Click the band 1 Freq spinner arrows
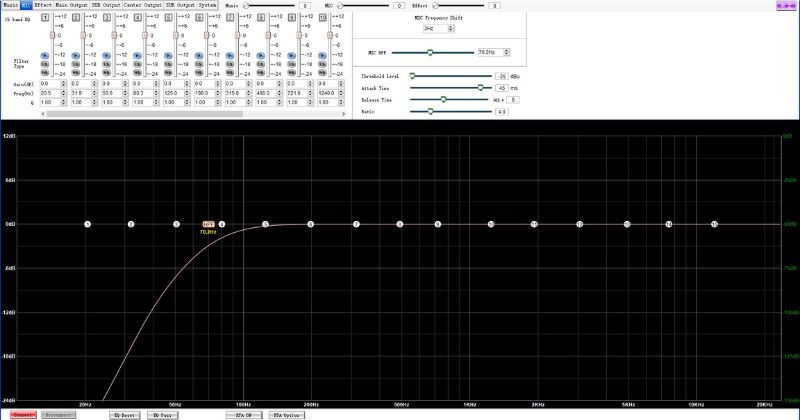Image resolution: width=800 pixels, height=420 pixels. (66, 93)
